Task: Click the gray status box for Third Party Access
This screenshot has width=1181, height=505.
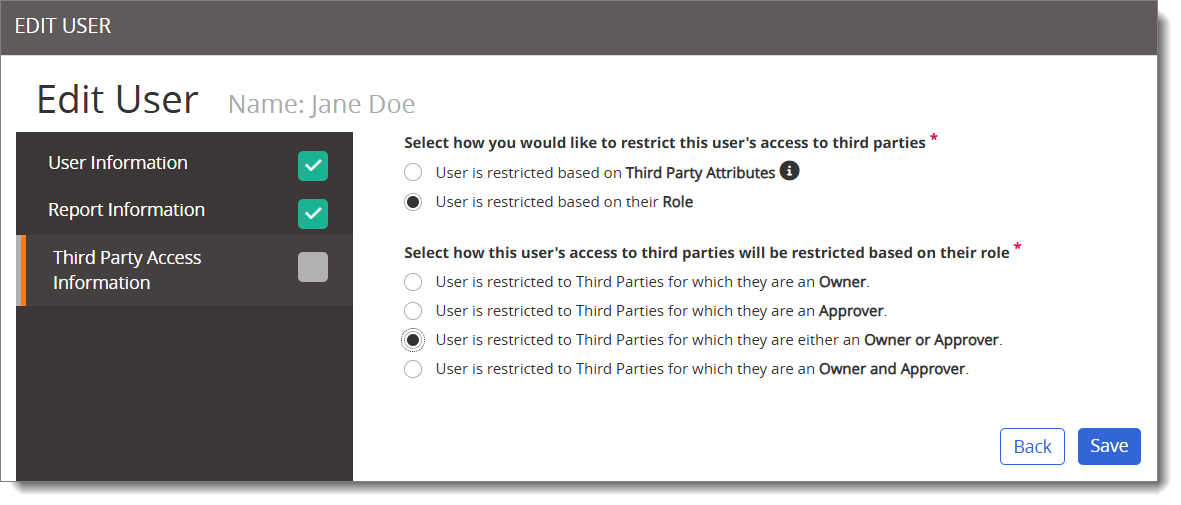Action: pos(313,267)
